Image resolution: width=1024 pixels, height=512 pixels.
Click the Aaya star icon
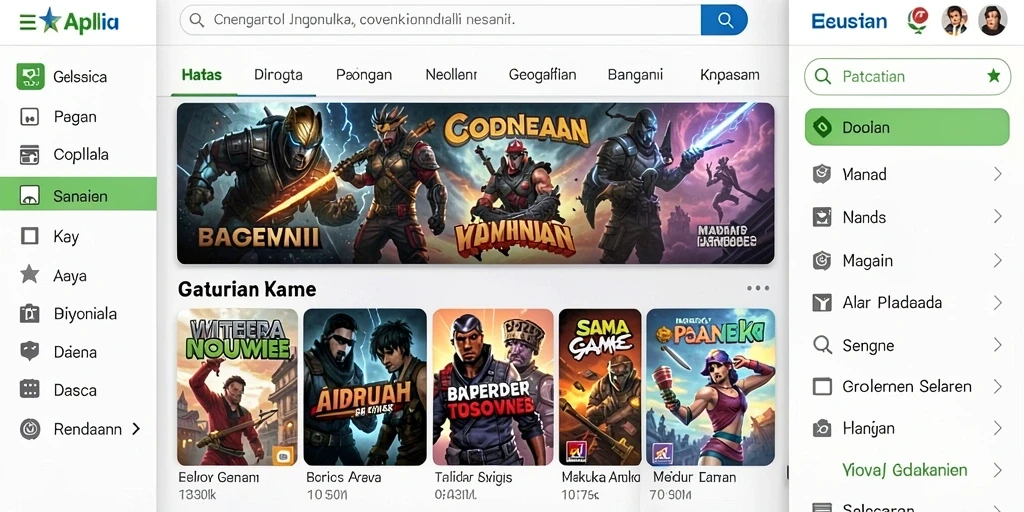click(29, 274)
